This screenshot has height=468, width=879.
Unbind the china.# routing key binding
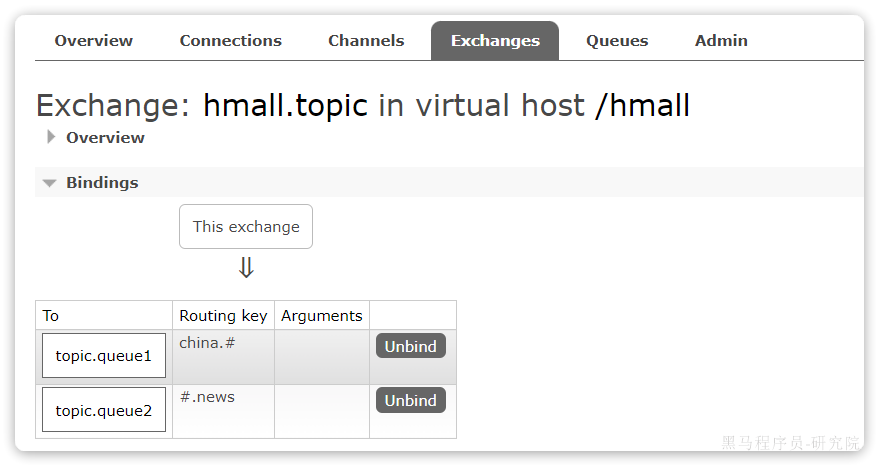pyautogui.click(x=410, y=346)
